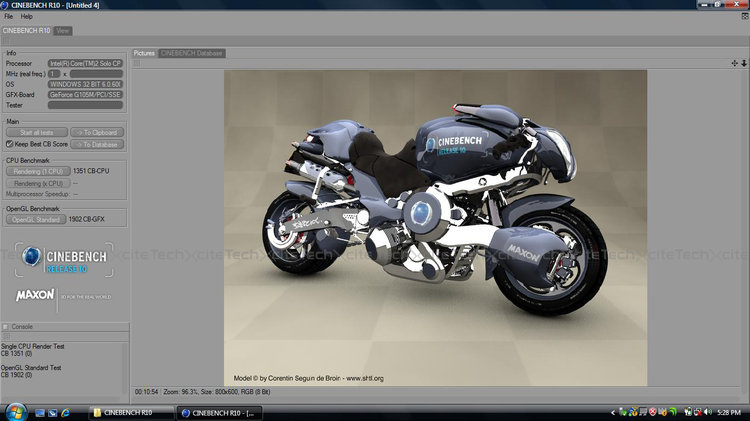750x421 pixels.
Task: Click the empty Tester field
Action: tap(85, 105)
